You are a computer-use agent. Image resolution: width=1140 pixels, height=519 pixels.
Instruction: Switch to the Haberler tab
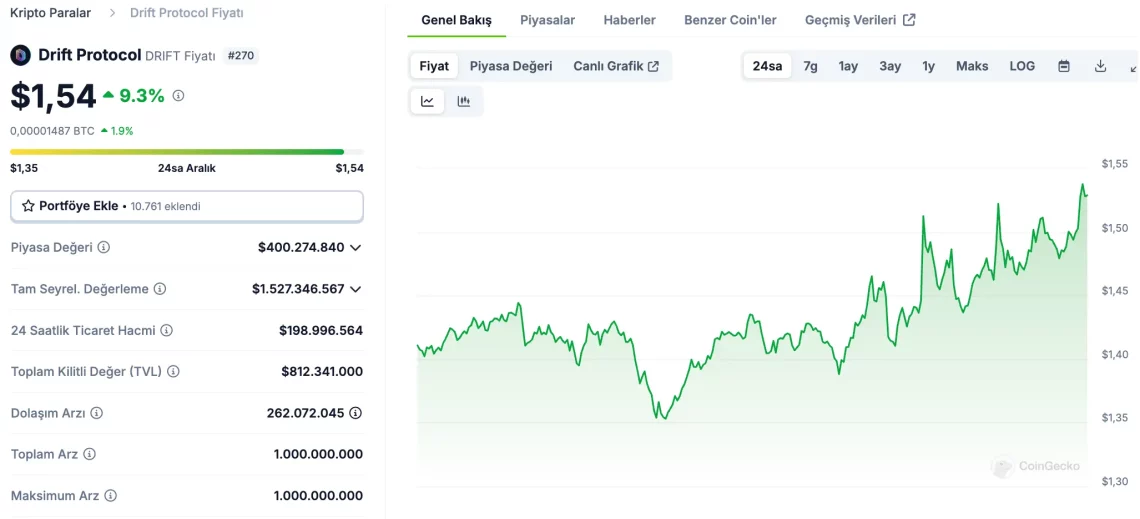[x=629, y=20]
